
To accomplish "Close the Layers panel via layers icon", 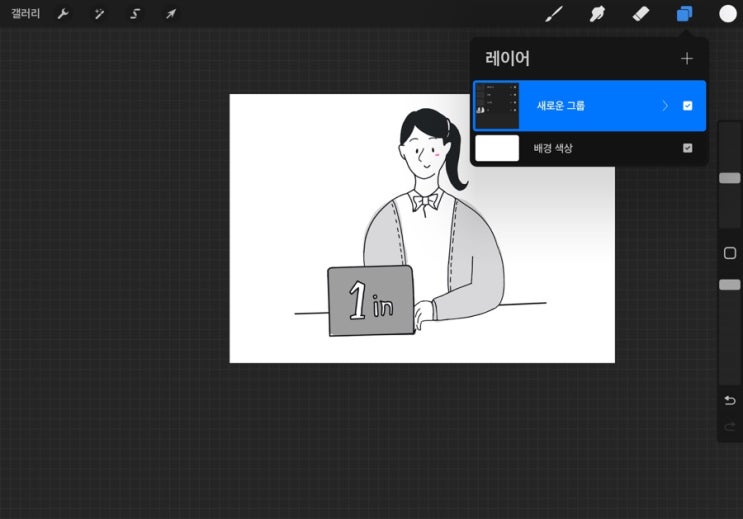I will [684, 14].
